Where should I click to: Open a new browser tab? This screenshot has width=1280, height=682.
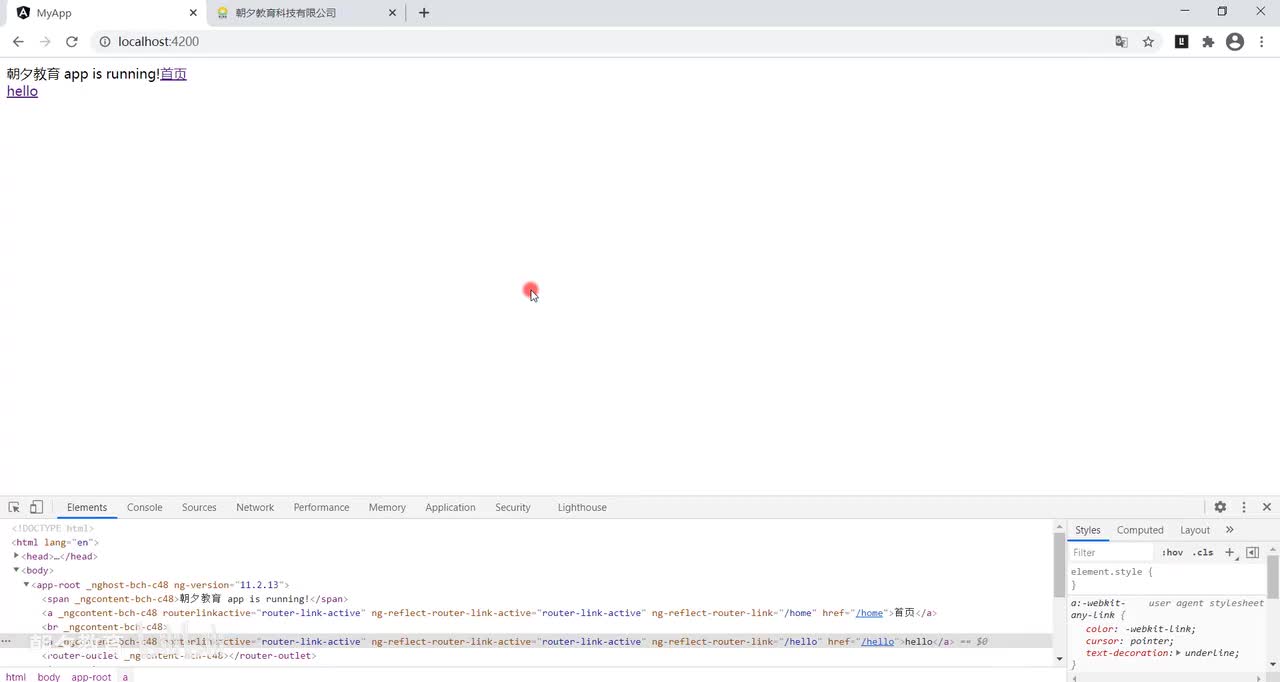[x=424, y=13]
